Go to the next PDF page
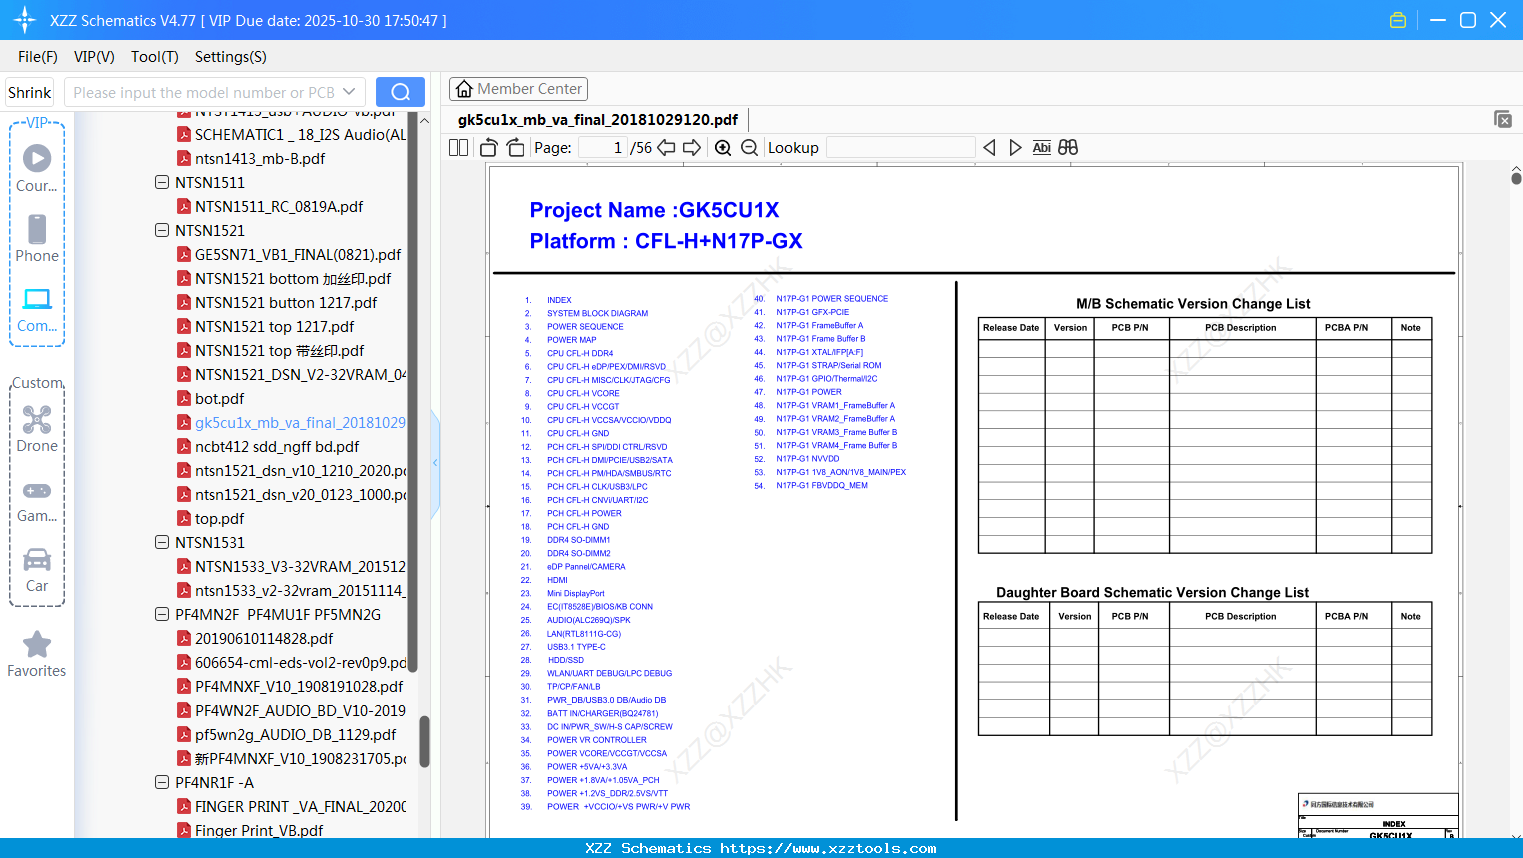 click(x=692, y=148)
